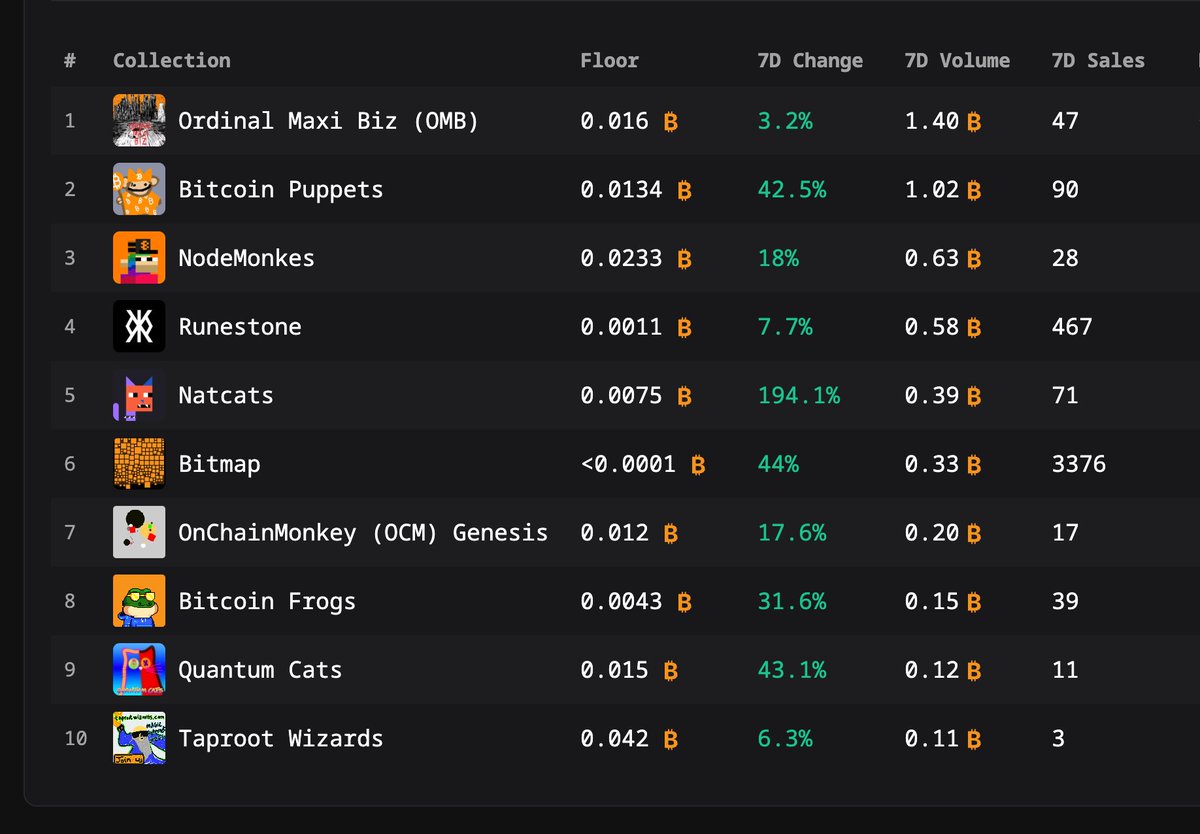
Task: Open the Bitcoin Puppets collection name link
Action: click(281, 190)
